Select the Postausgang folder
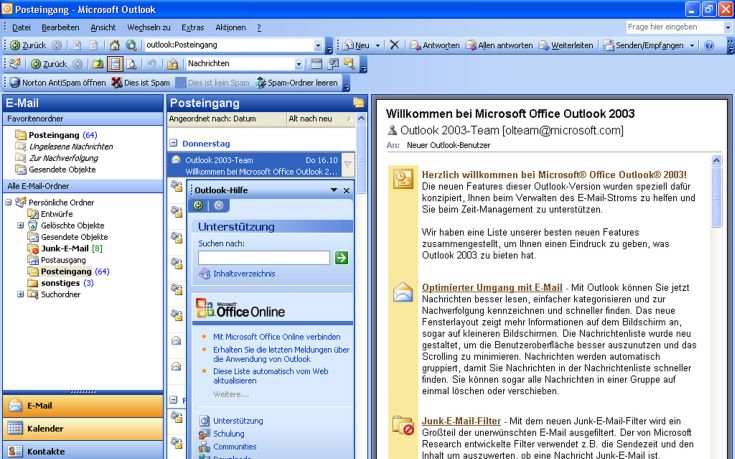The image size is (735, 459). [x=57, y=260]
